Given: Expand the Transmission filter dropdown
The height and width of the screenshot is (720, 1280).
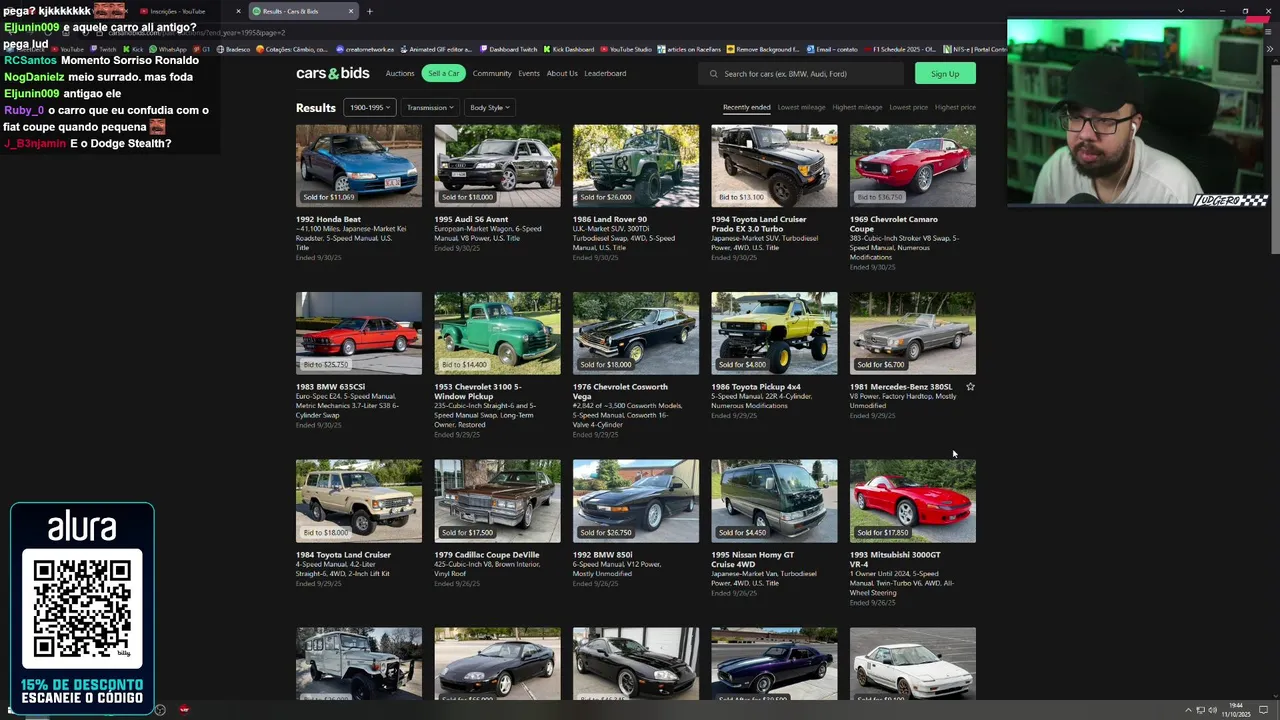Looking at the screenshot, I should [x=430, y=107].
